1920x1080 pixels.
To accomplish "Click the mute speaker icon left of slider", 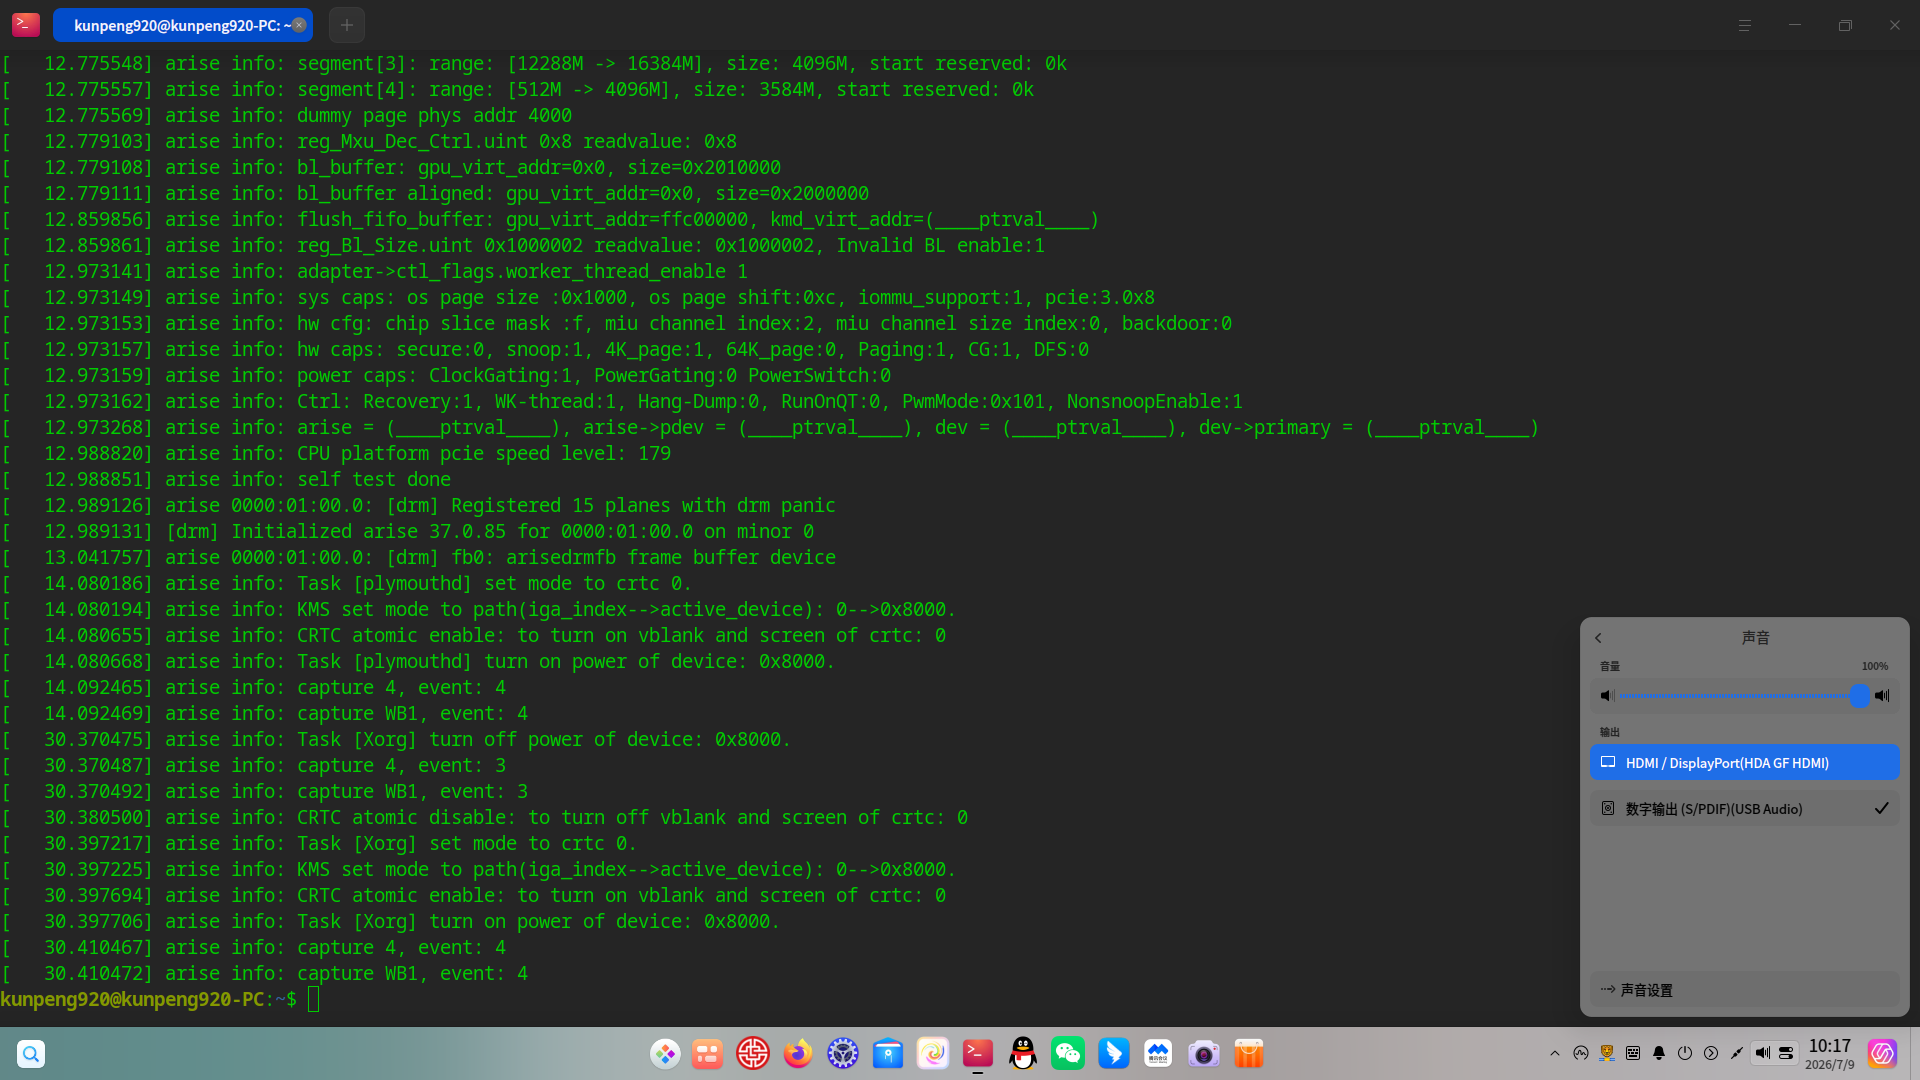I will 1607,696.
